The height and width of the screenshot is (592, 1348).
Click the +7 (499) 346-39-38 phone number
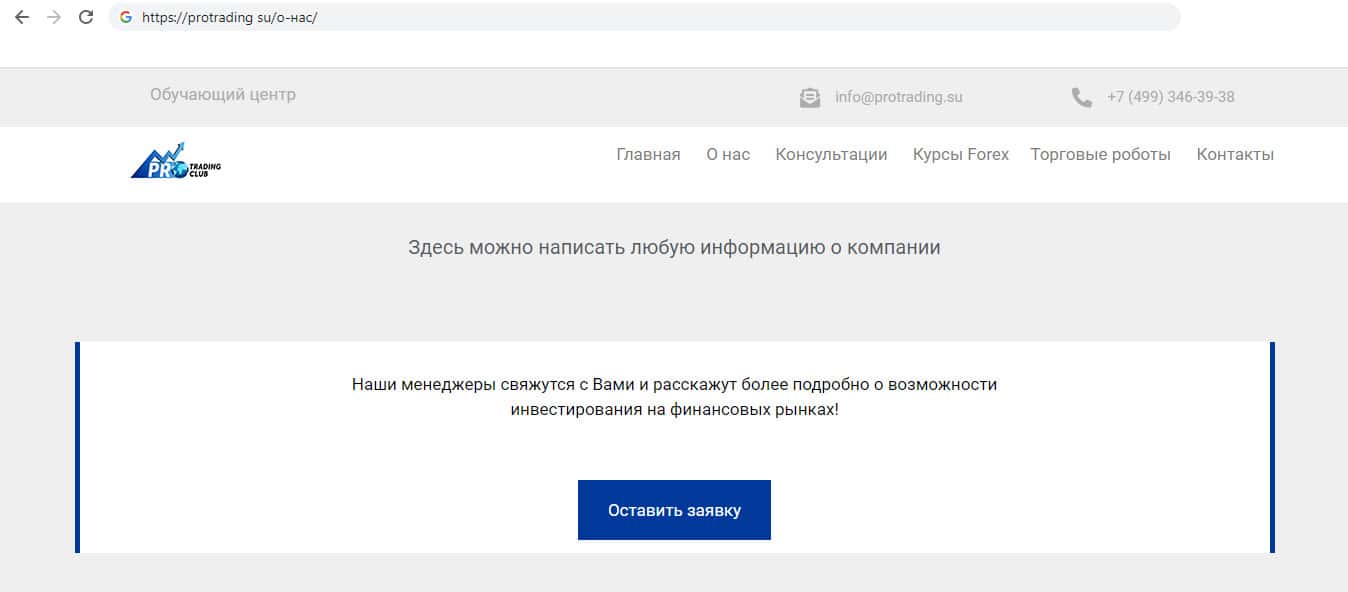coord(1170,98)
